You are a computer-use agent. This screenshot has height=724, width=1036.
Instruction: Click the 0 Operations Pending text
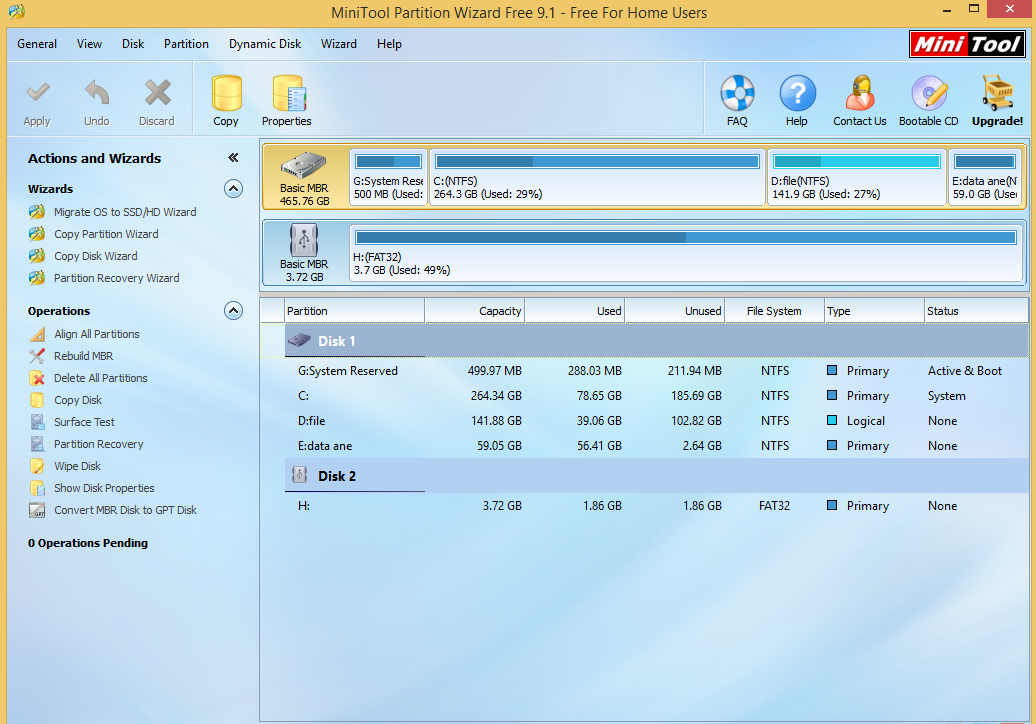[x=88, y=543]
